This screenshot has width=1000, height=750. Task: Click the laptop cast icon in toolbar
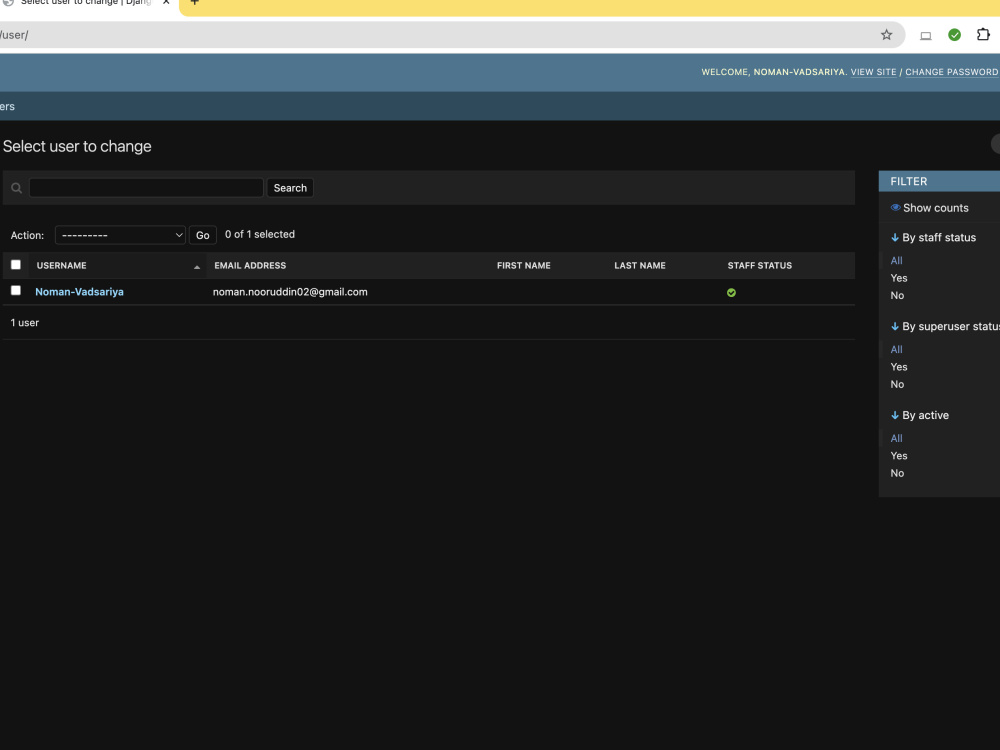click(x=925, y=36)
